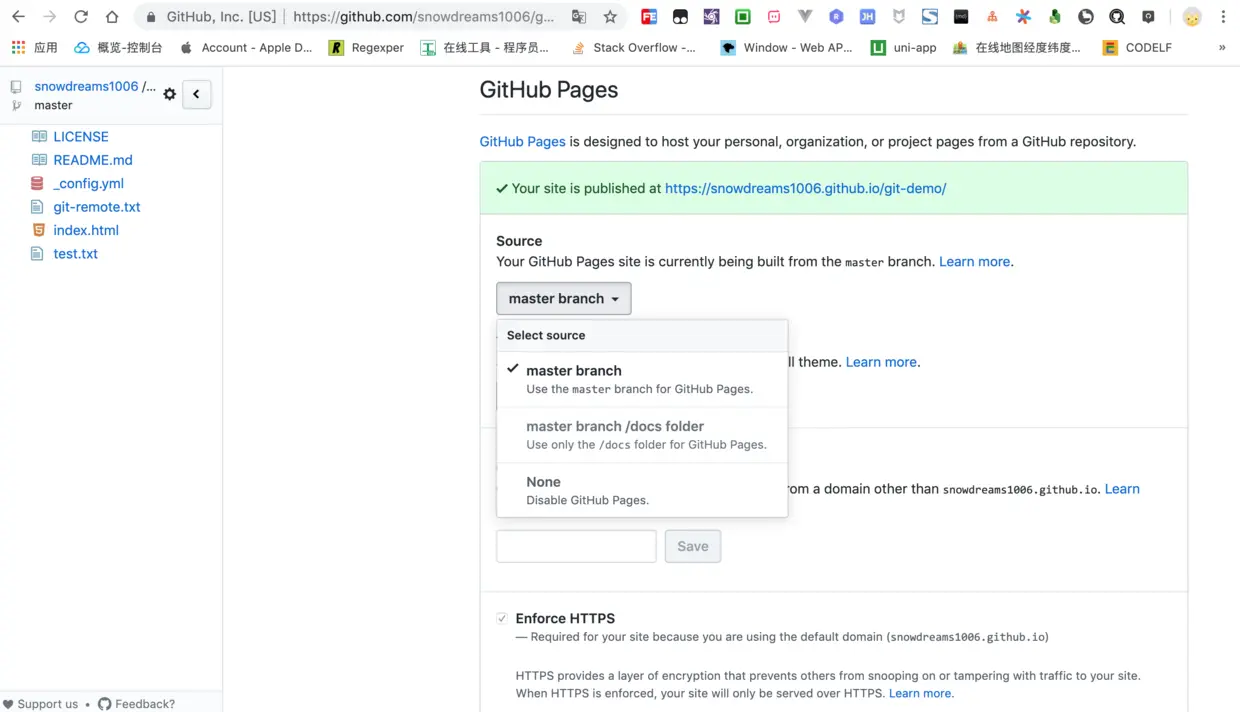This screenshot has width=1240, height=712.
Task: Click the Learn more link under Source
Action: click(973, 261)
